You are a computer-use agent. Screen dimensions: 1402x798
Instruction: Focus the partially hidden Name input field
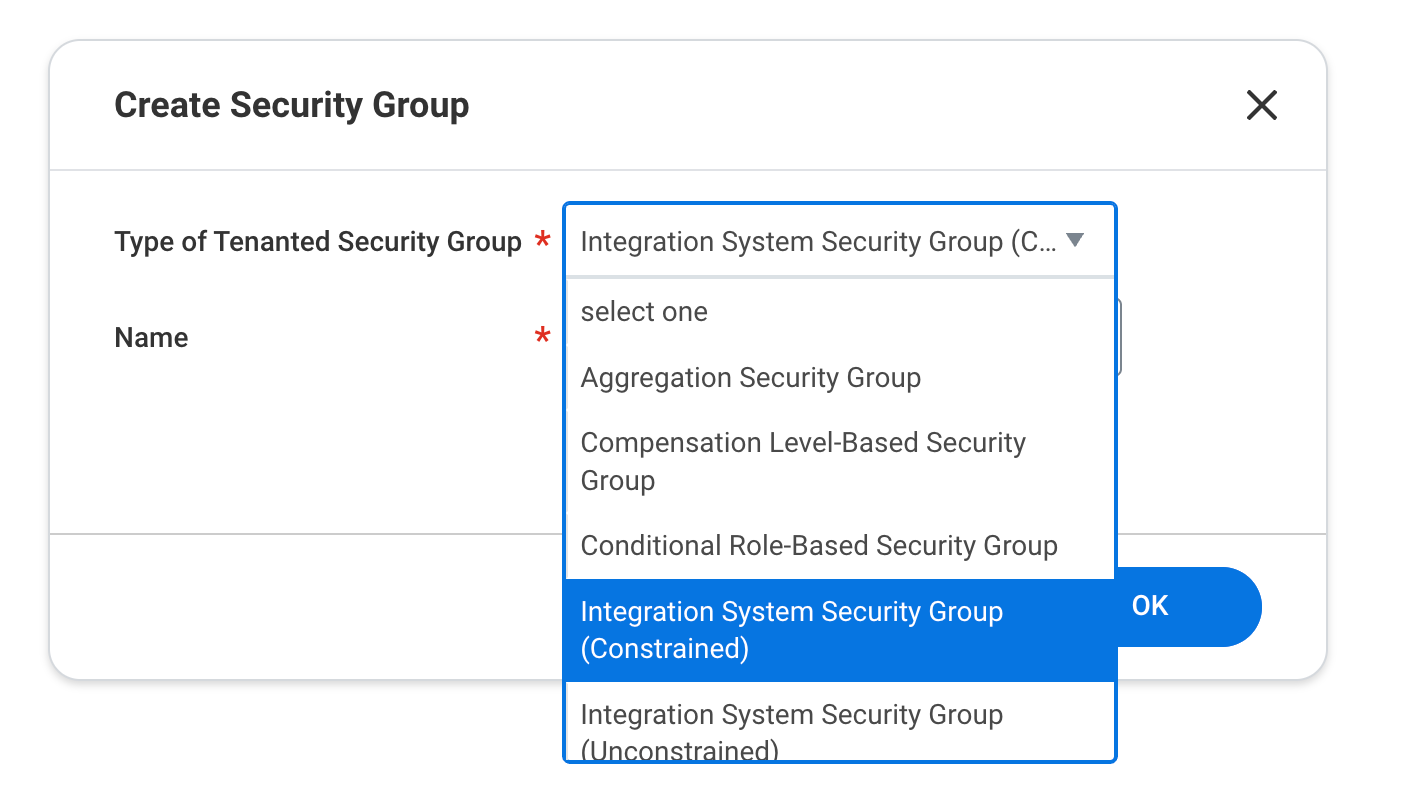(1119, 337)
